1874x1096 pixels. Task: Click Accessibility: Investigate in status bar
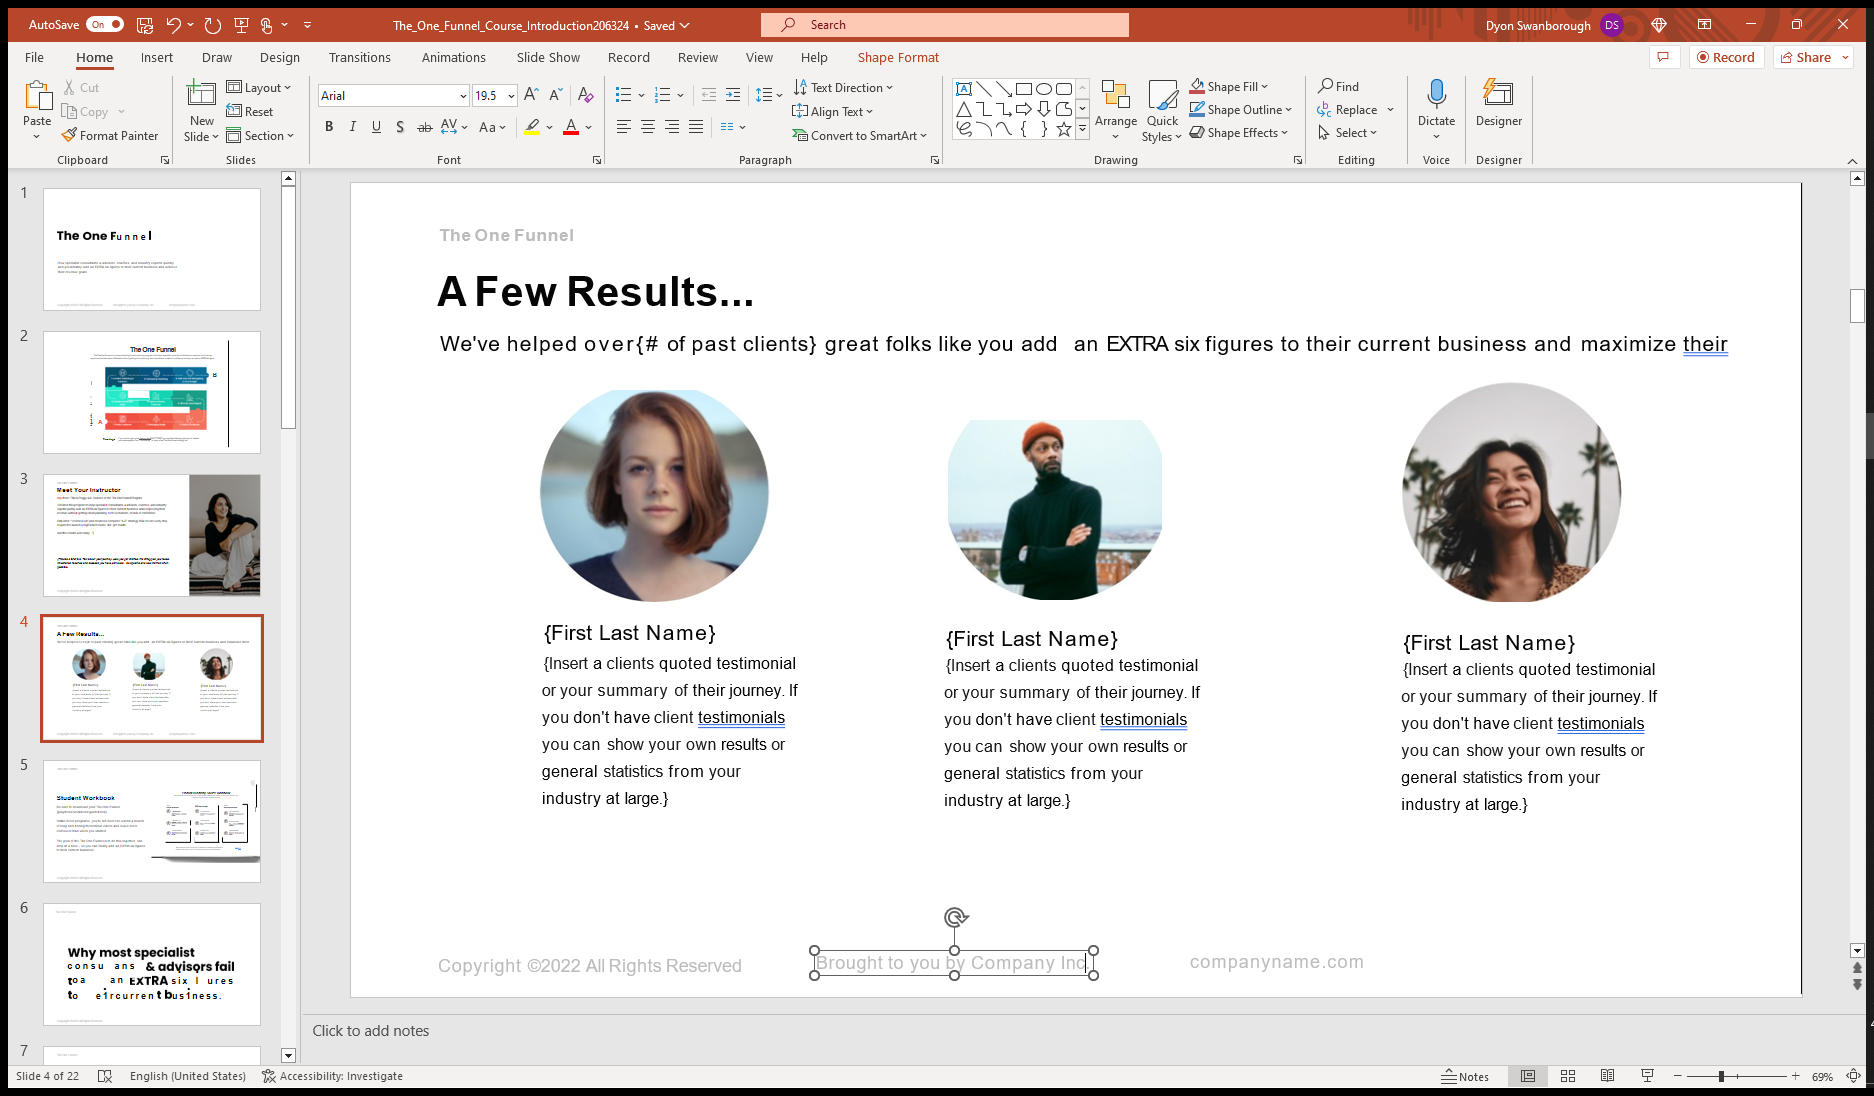click(x=332, y=1076)
